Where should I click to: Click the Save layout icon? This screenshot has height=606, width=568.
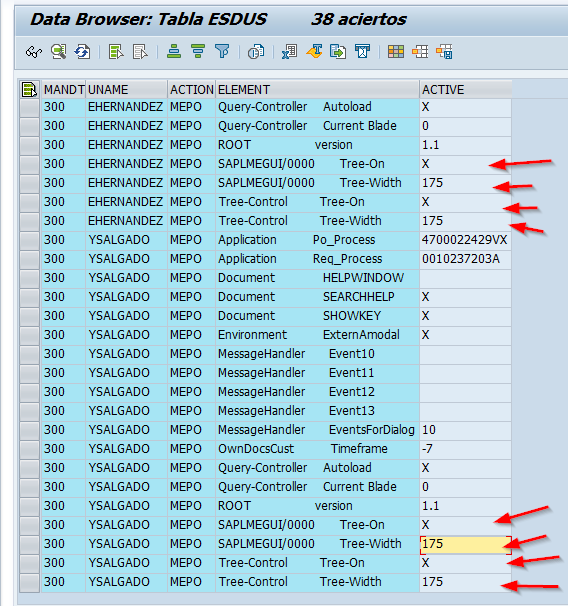pyautogui.click(x=444, y=51)
